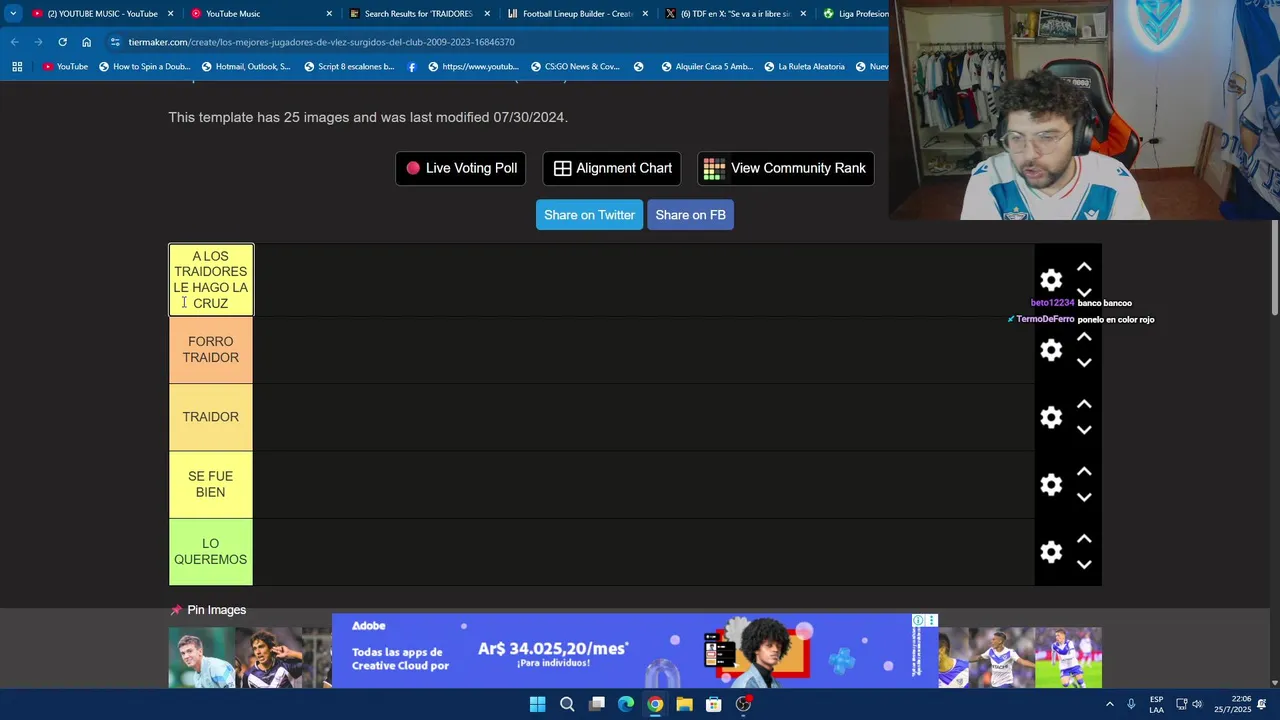1280x720 pixels.
Task: Open the 'YouTube' bookmark
Action: click(65, 67)
